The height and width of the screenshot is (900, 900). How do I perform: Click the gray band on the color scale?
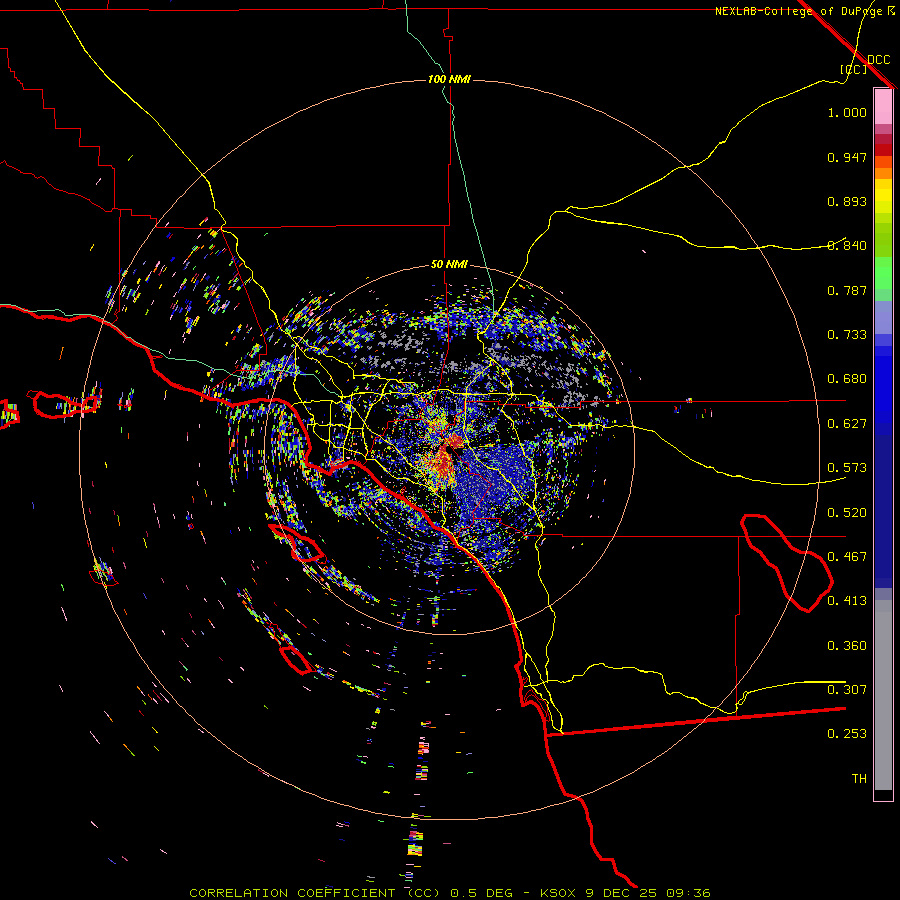tap(883, 695)
